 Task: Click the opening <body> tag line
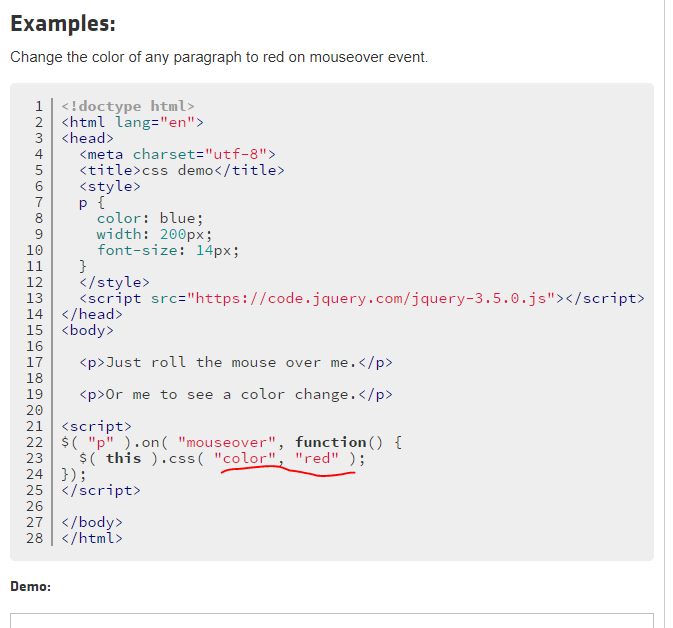[88, 331]
